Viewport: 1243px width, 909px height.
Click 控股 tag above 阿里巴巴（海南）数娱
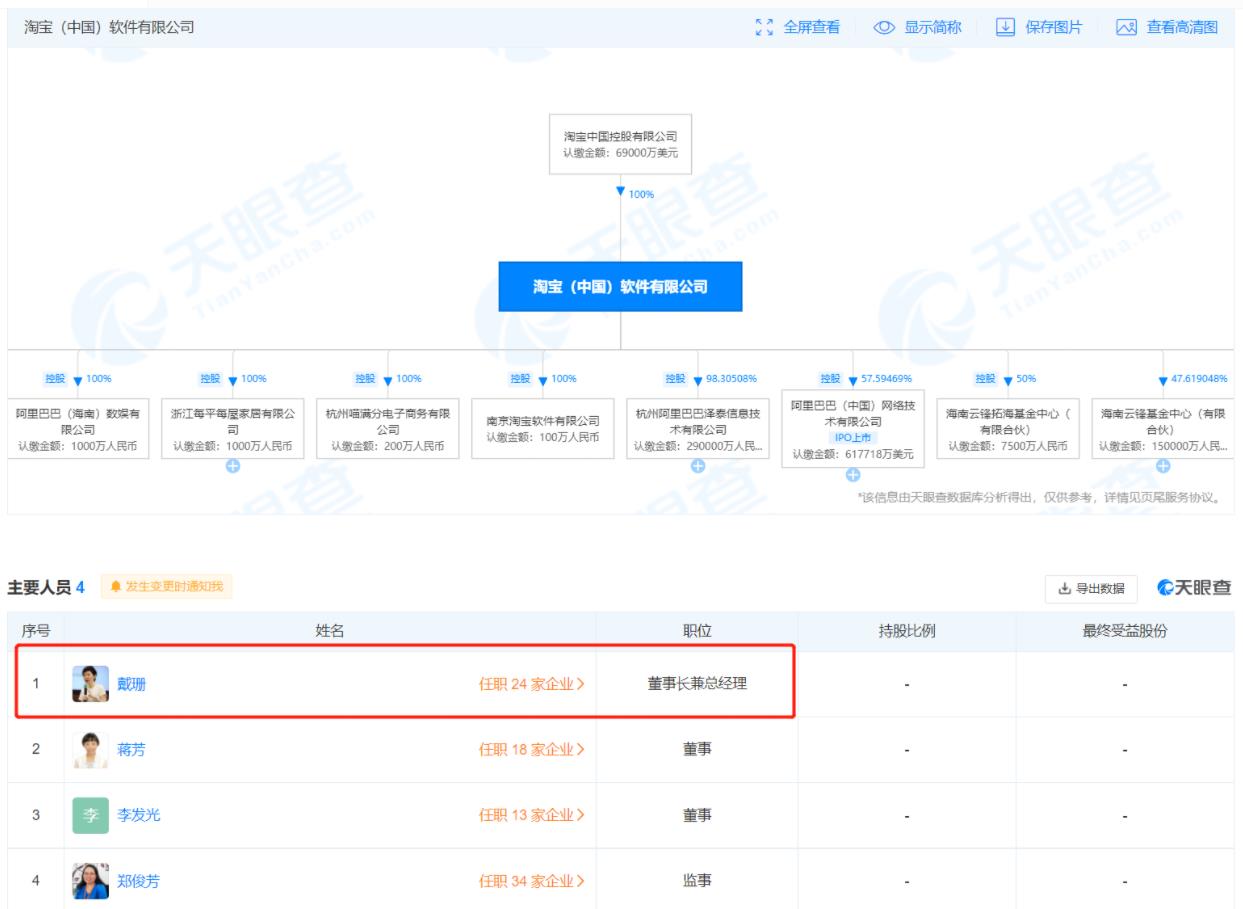coord(55,379)
